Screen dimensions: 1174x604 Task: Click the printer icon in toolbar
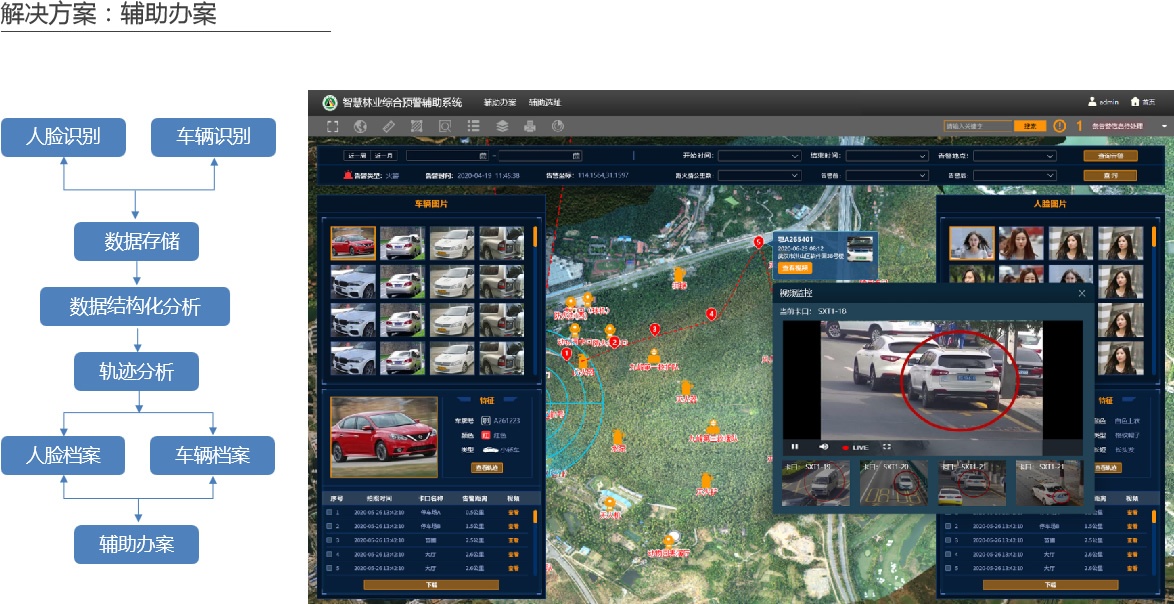tap(530, 126)
